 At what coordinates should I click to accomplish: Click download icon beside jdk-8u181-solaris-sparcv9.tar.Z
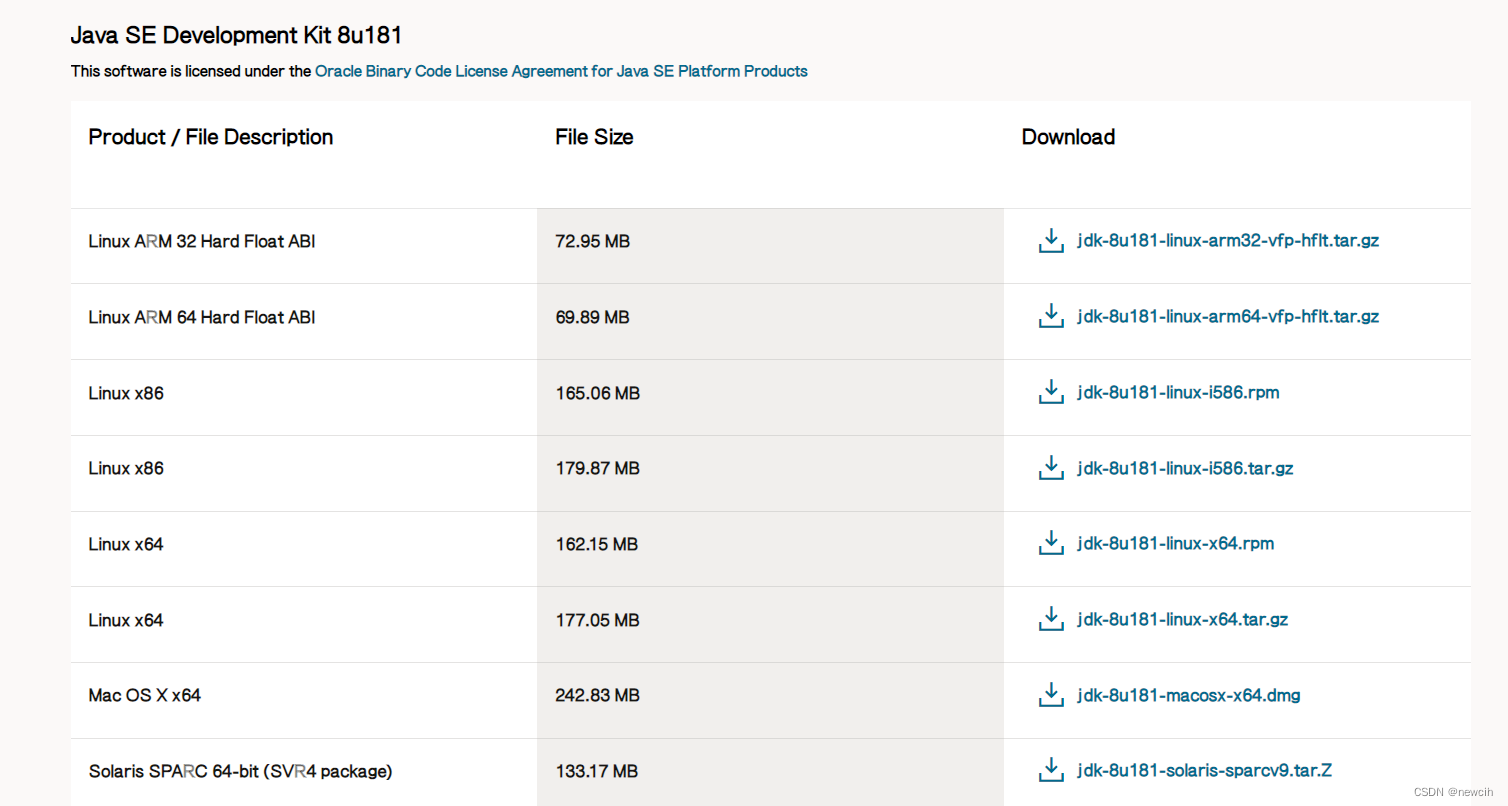pyautogui.click(x=1051, y=770)
